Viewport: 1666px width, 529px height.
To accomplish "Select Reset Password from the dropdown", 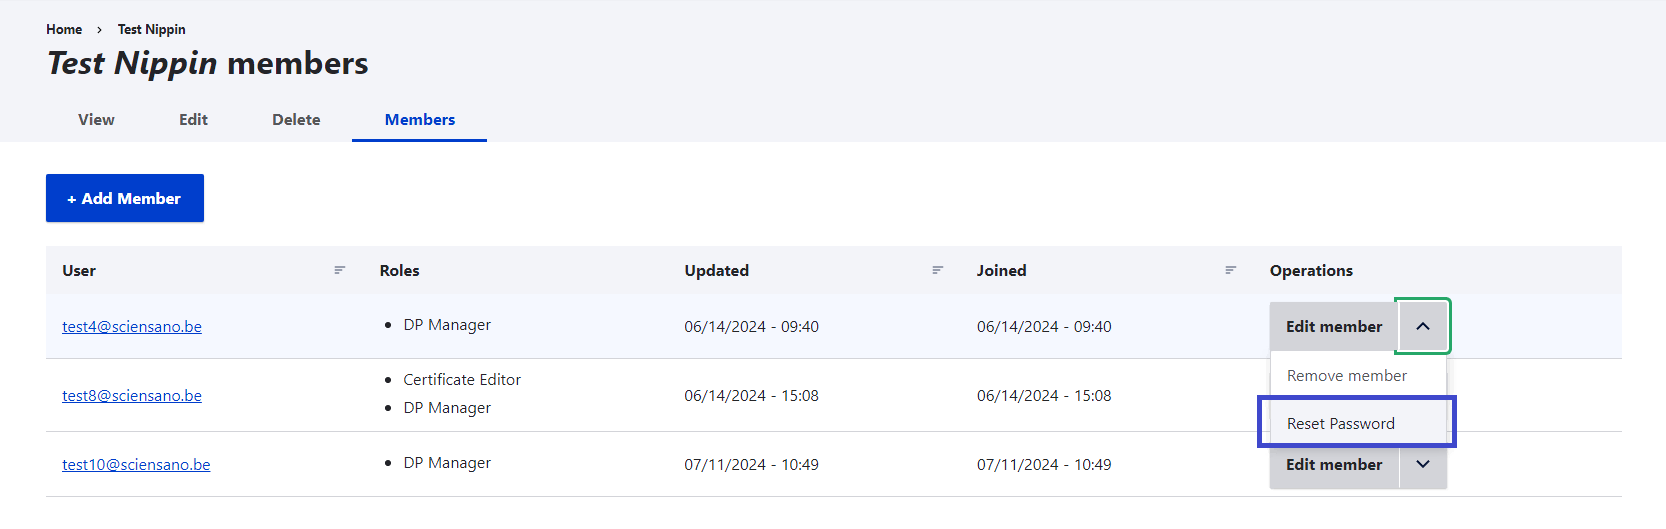I will point(1340,423).
